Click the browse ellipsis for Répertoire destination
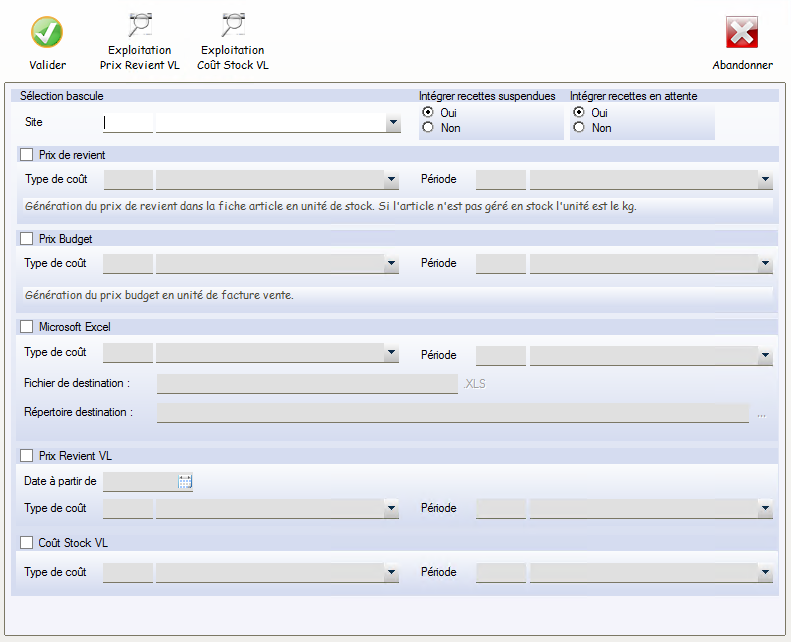The width and height of the screenshot is (791, 642). (761, 414)
